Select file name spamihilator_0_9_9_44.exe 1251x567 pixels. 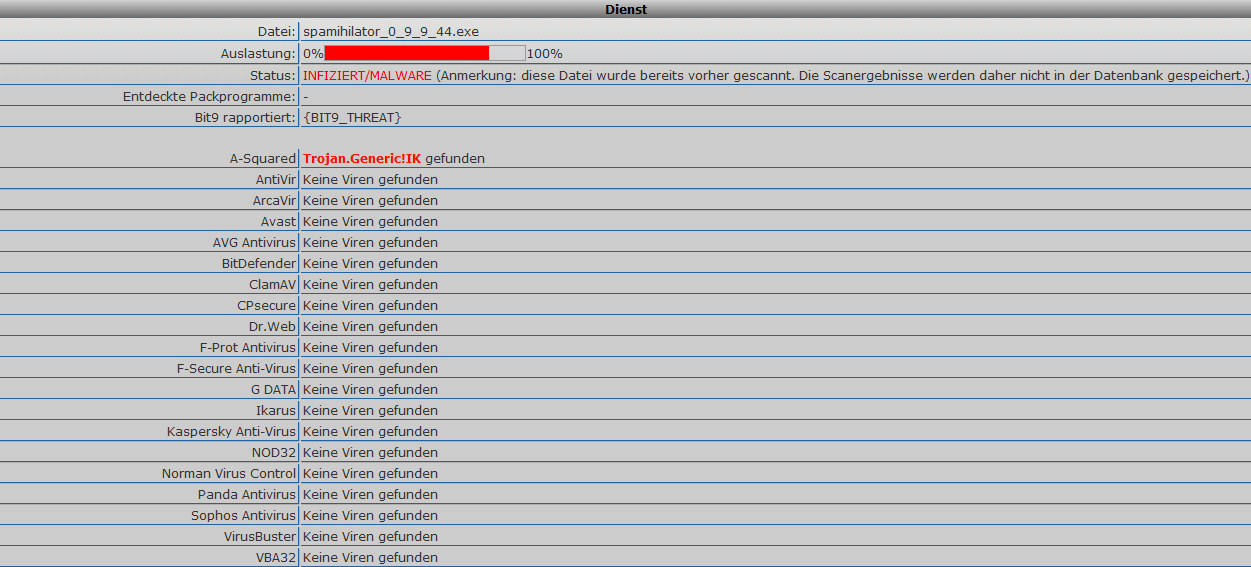[x=391, y=32]
